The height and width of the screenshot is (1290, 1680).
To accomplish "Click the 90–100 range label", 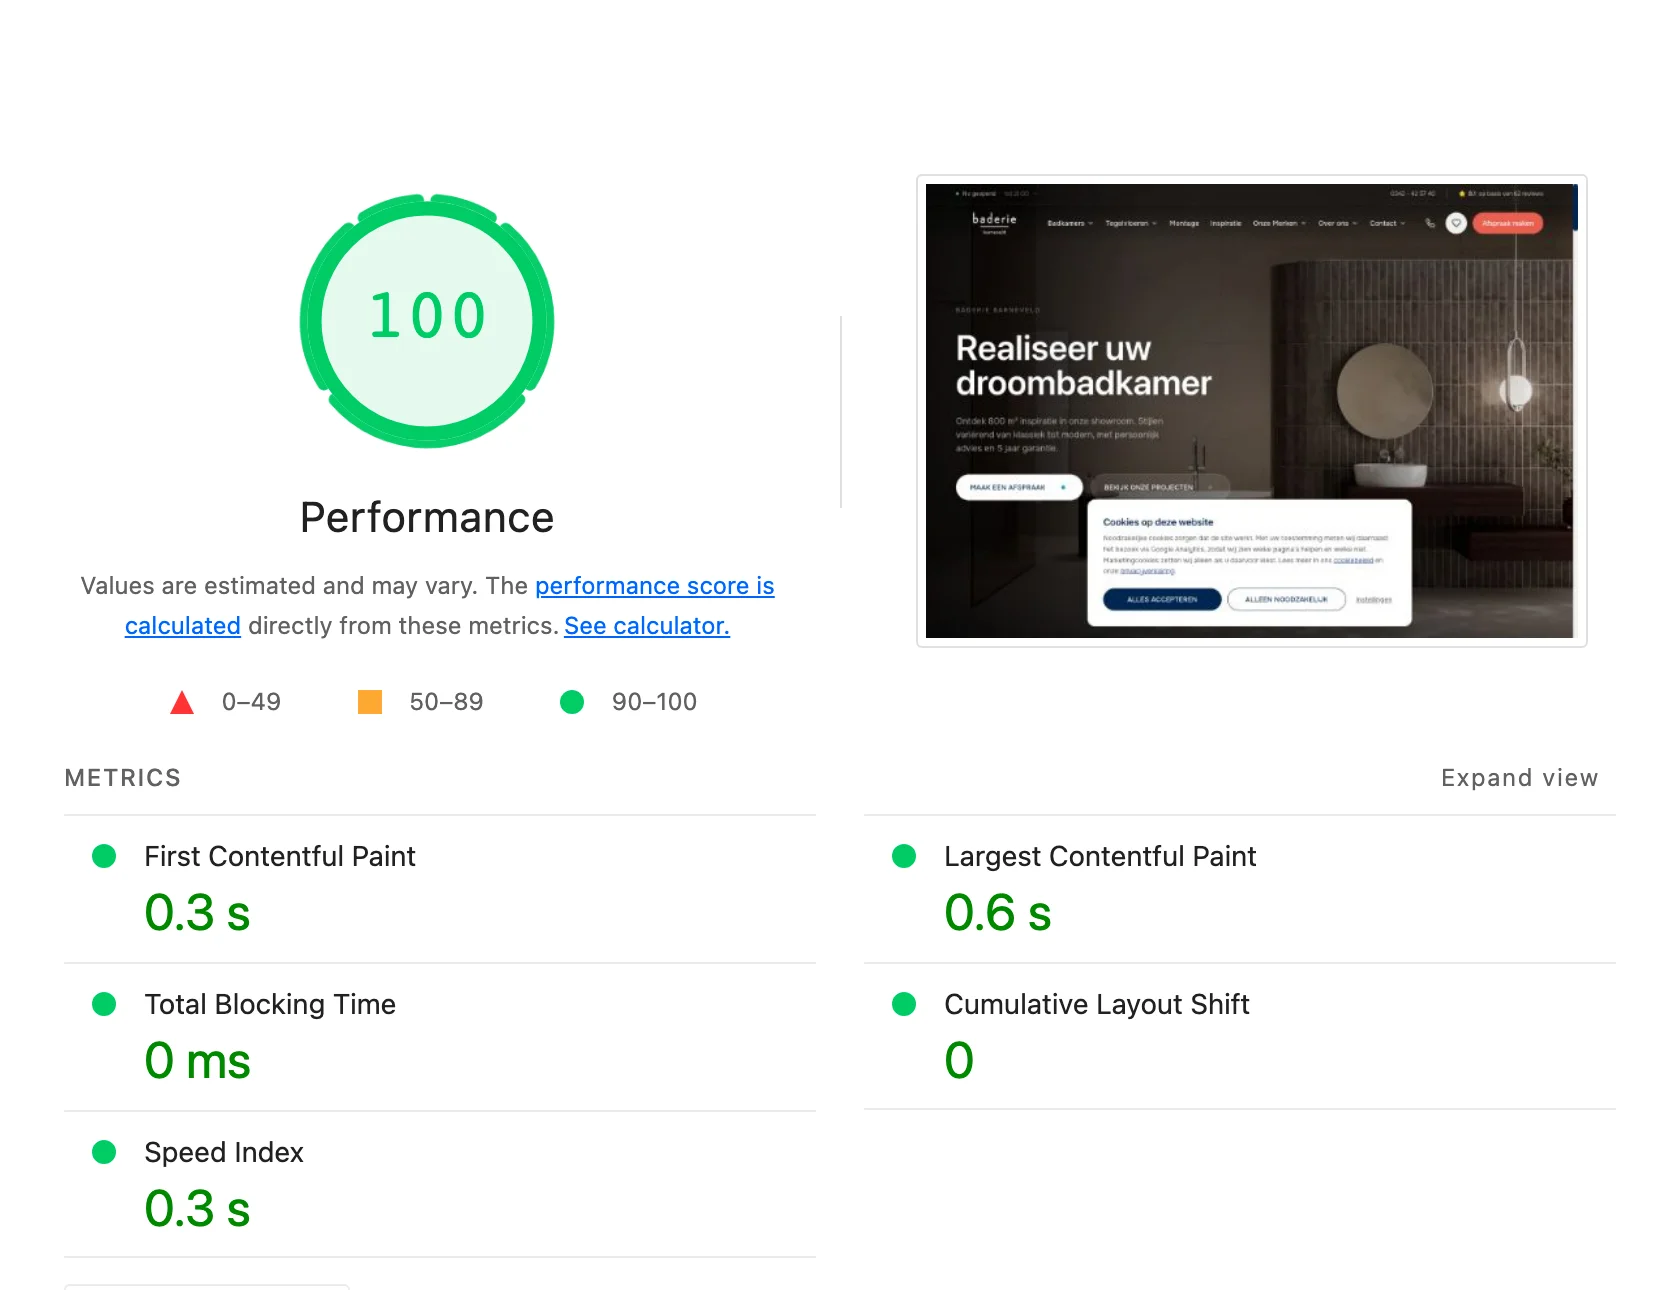I will [654, 702].
